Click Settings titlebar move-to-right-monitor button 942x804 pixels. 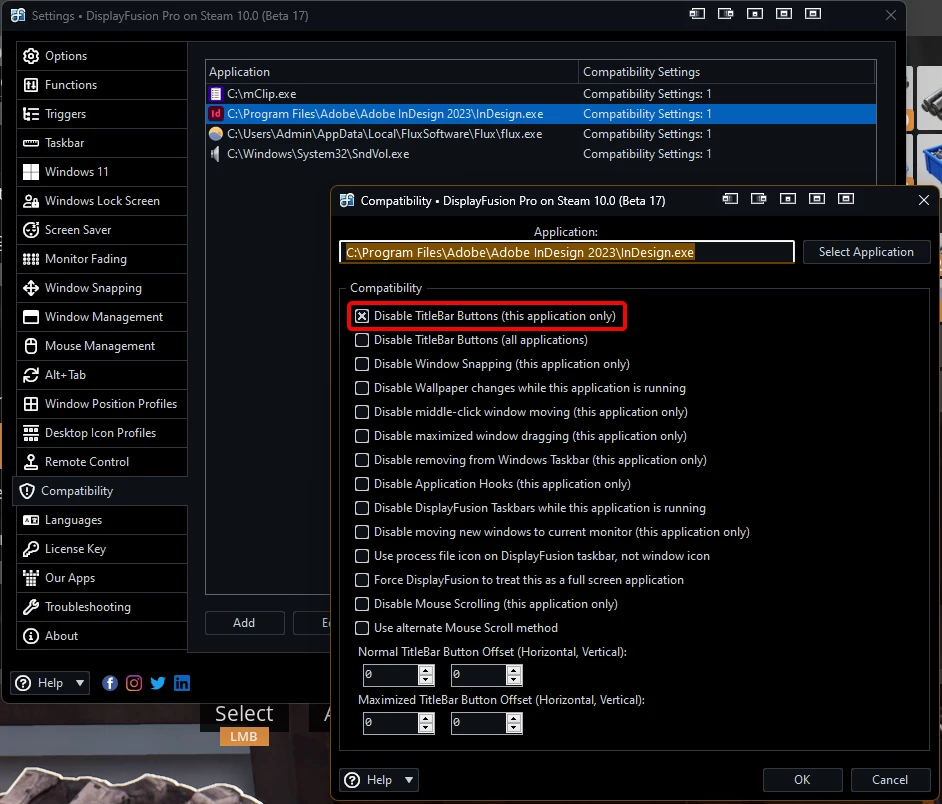coord(726,14)
